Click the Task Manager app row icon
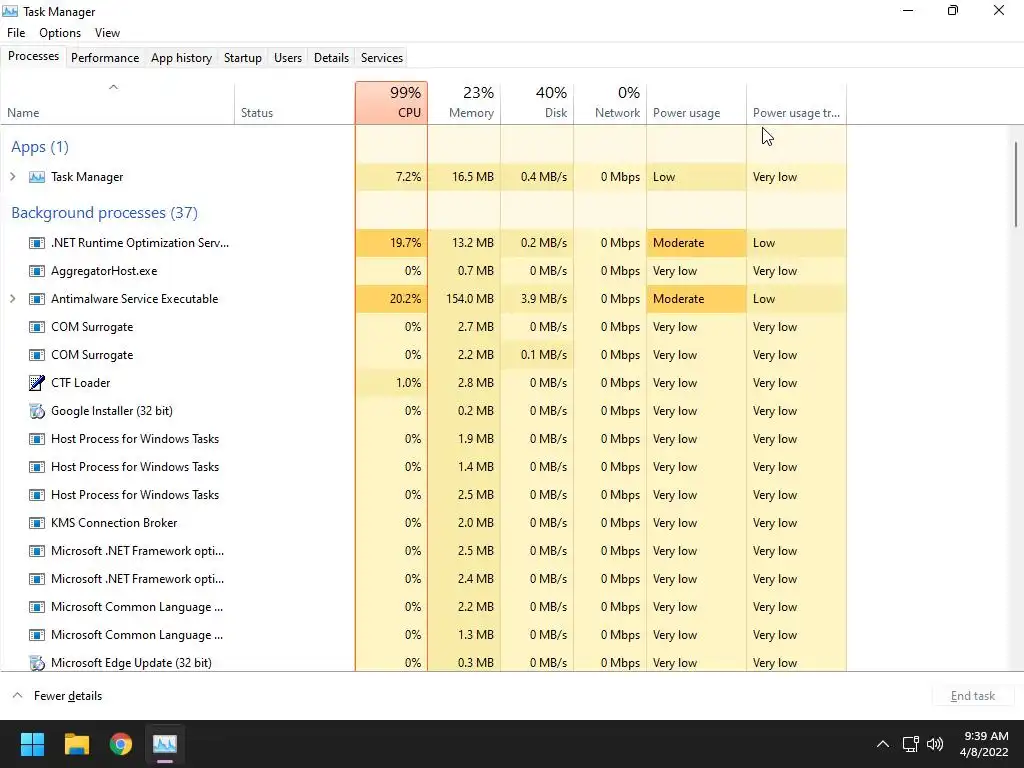This screenshot has width=1024, height=768. click(37, 177)
